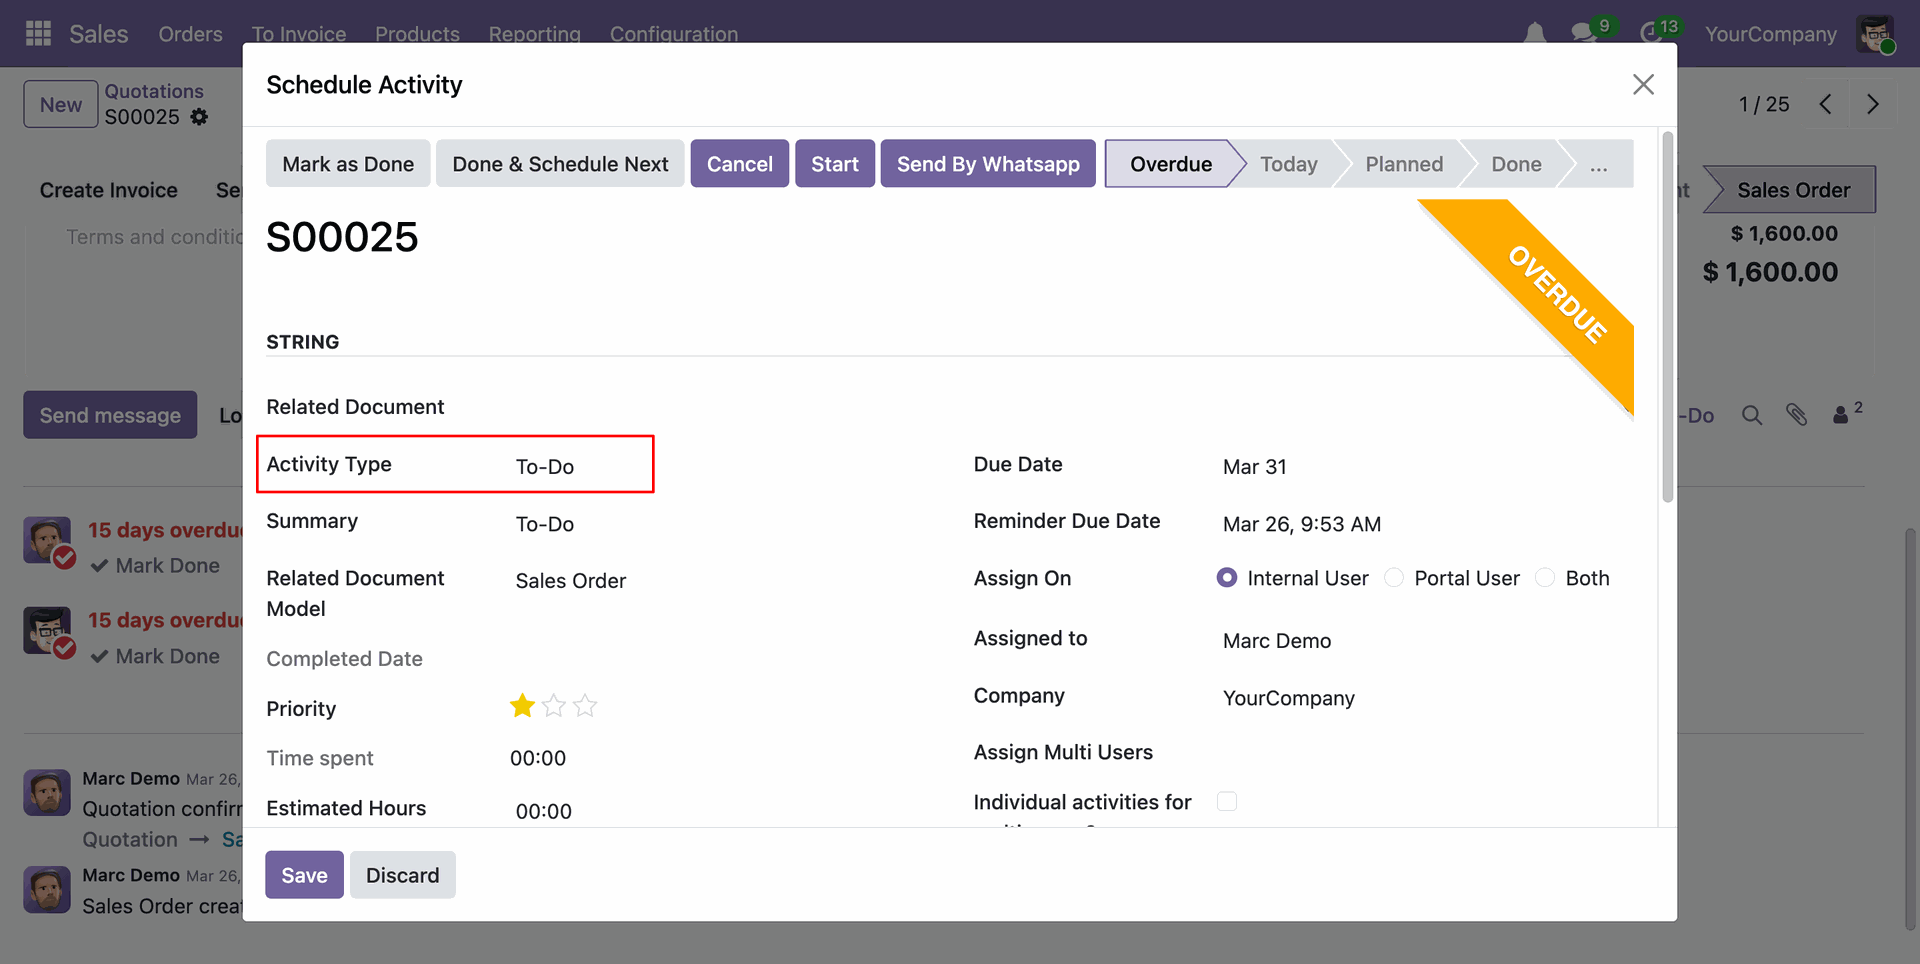The height and width of the screenshot is (964, 1920).
Task: Open the Activity Type To-Do dropdown
Action: pos(580,467)
